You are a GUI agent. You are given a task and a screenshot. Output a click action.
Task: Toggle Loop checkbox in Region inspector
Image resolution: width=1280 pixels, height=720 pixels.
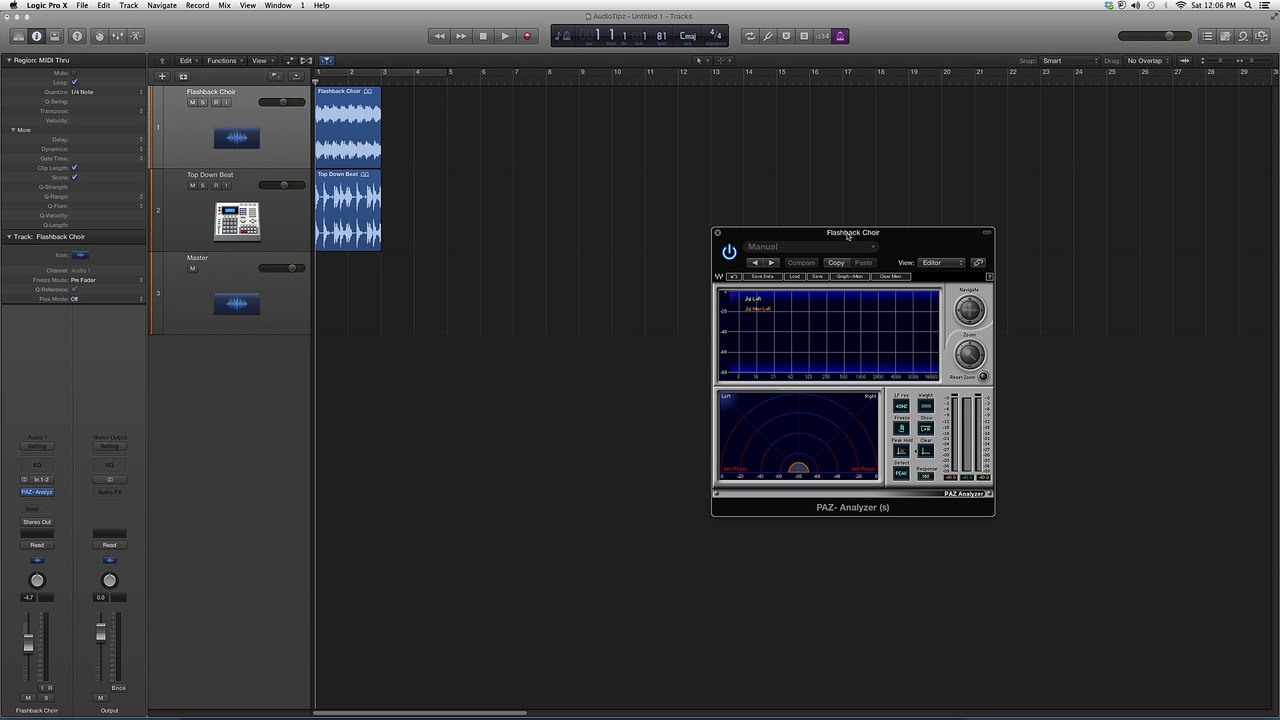[74, 82]
